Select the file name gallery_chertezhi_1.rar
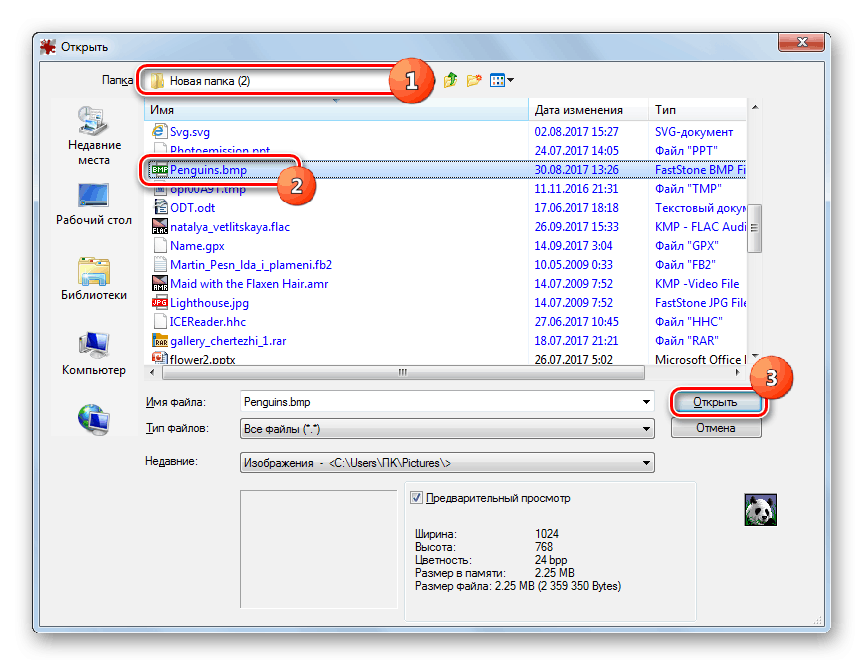 pyautogui.click(x=228, y=340)
